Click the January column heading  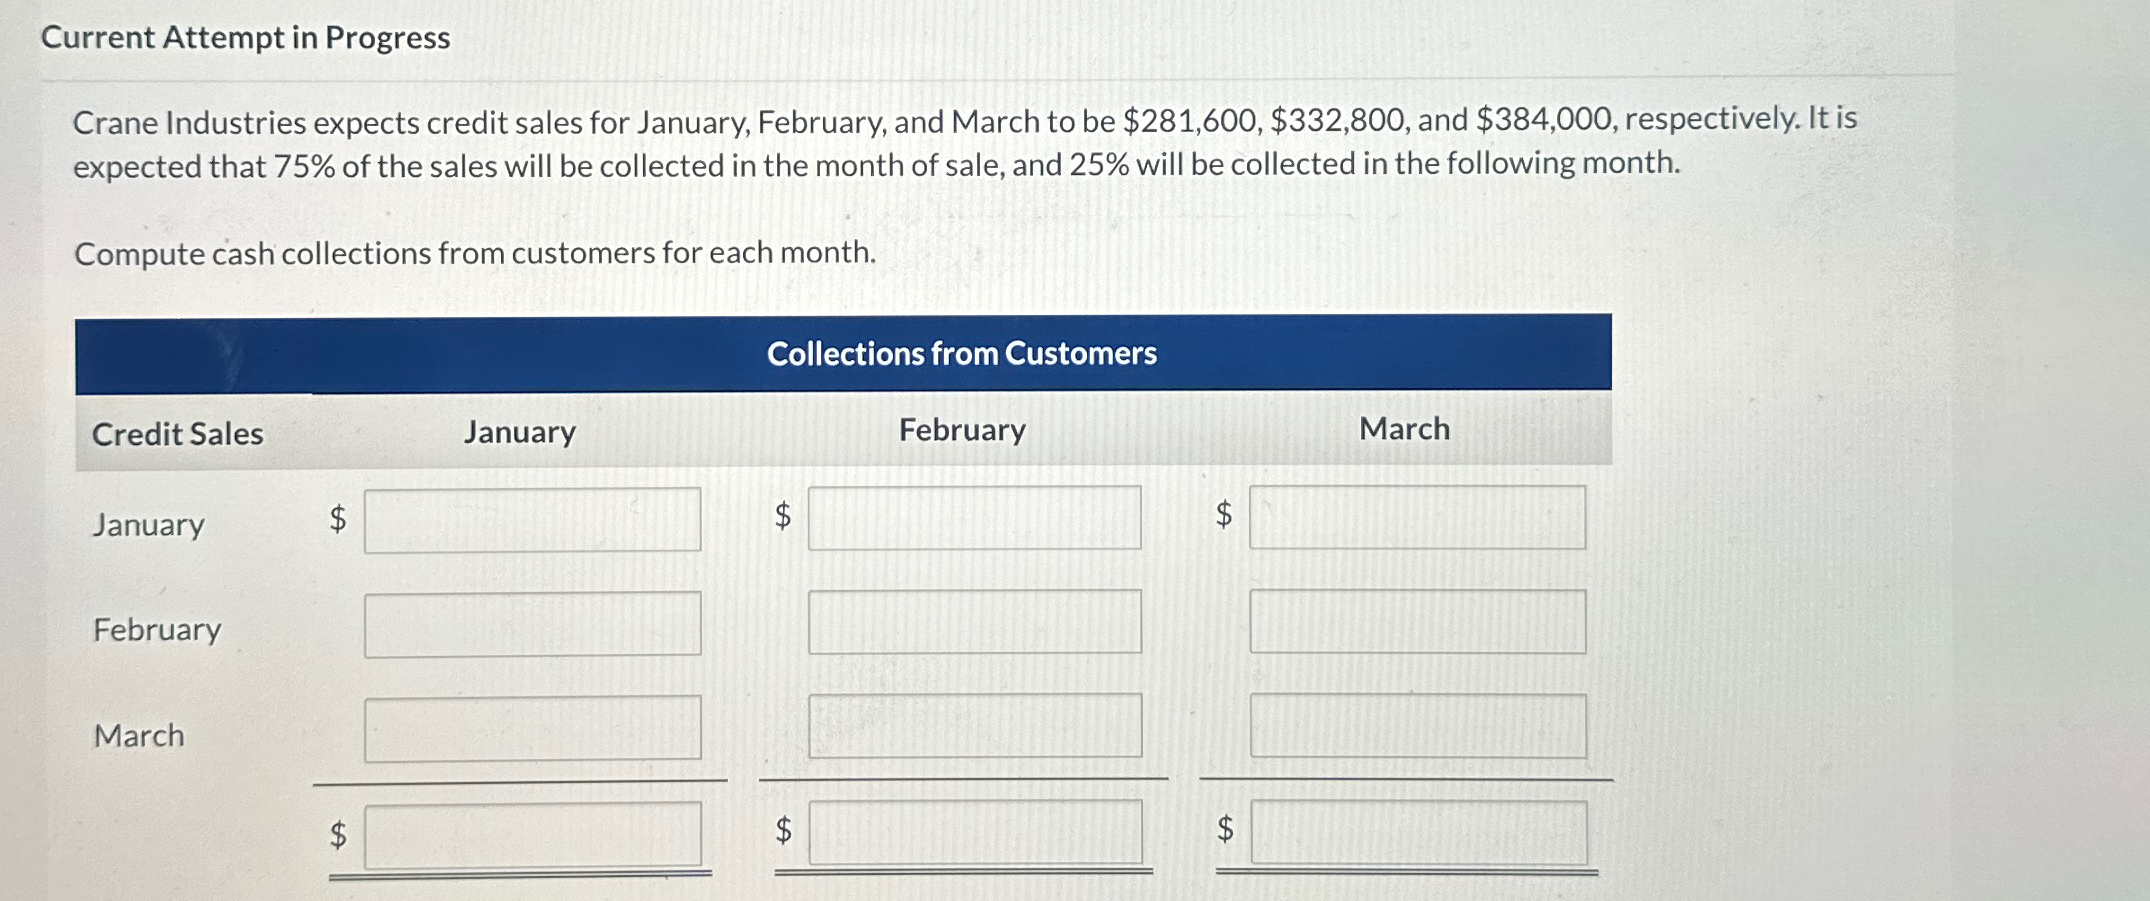pyautogui.click(x=518, y=433)
